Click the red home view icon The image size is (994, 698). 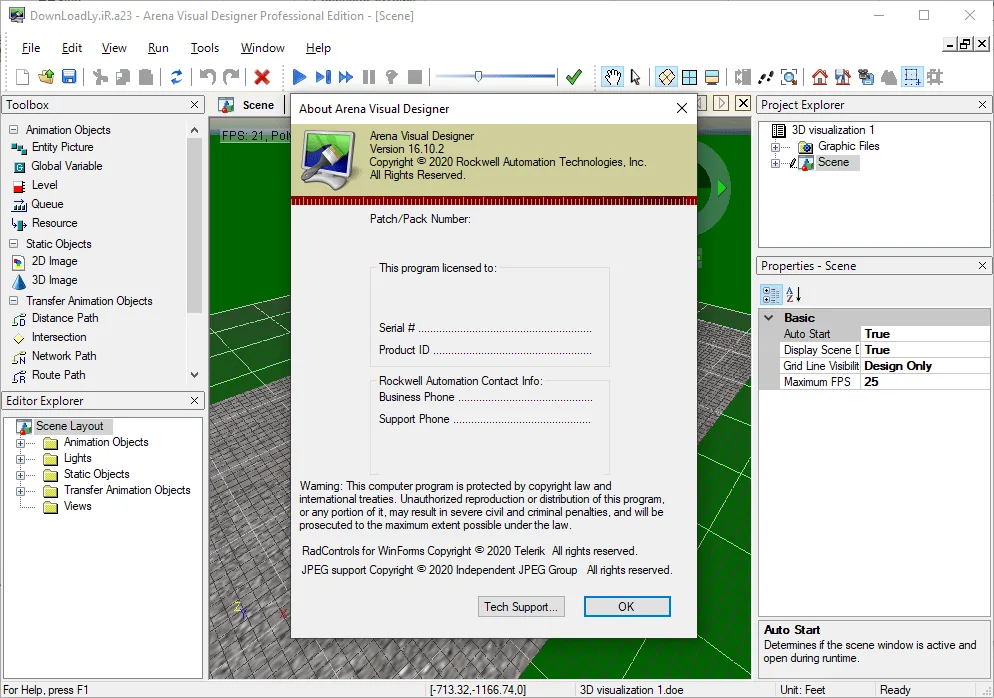click(820, 77)
